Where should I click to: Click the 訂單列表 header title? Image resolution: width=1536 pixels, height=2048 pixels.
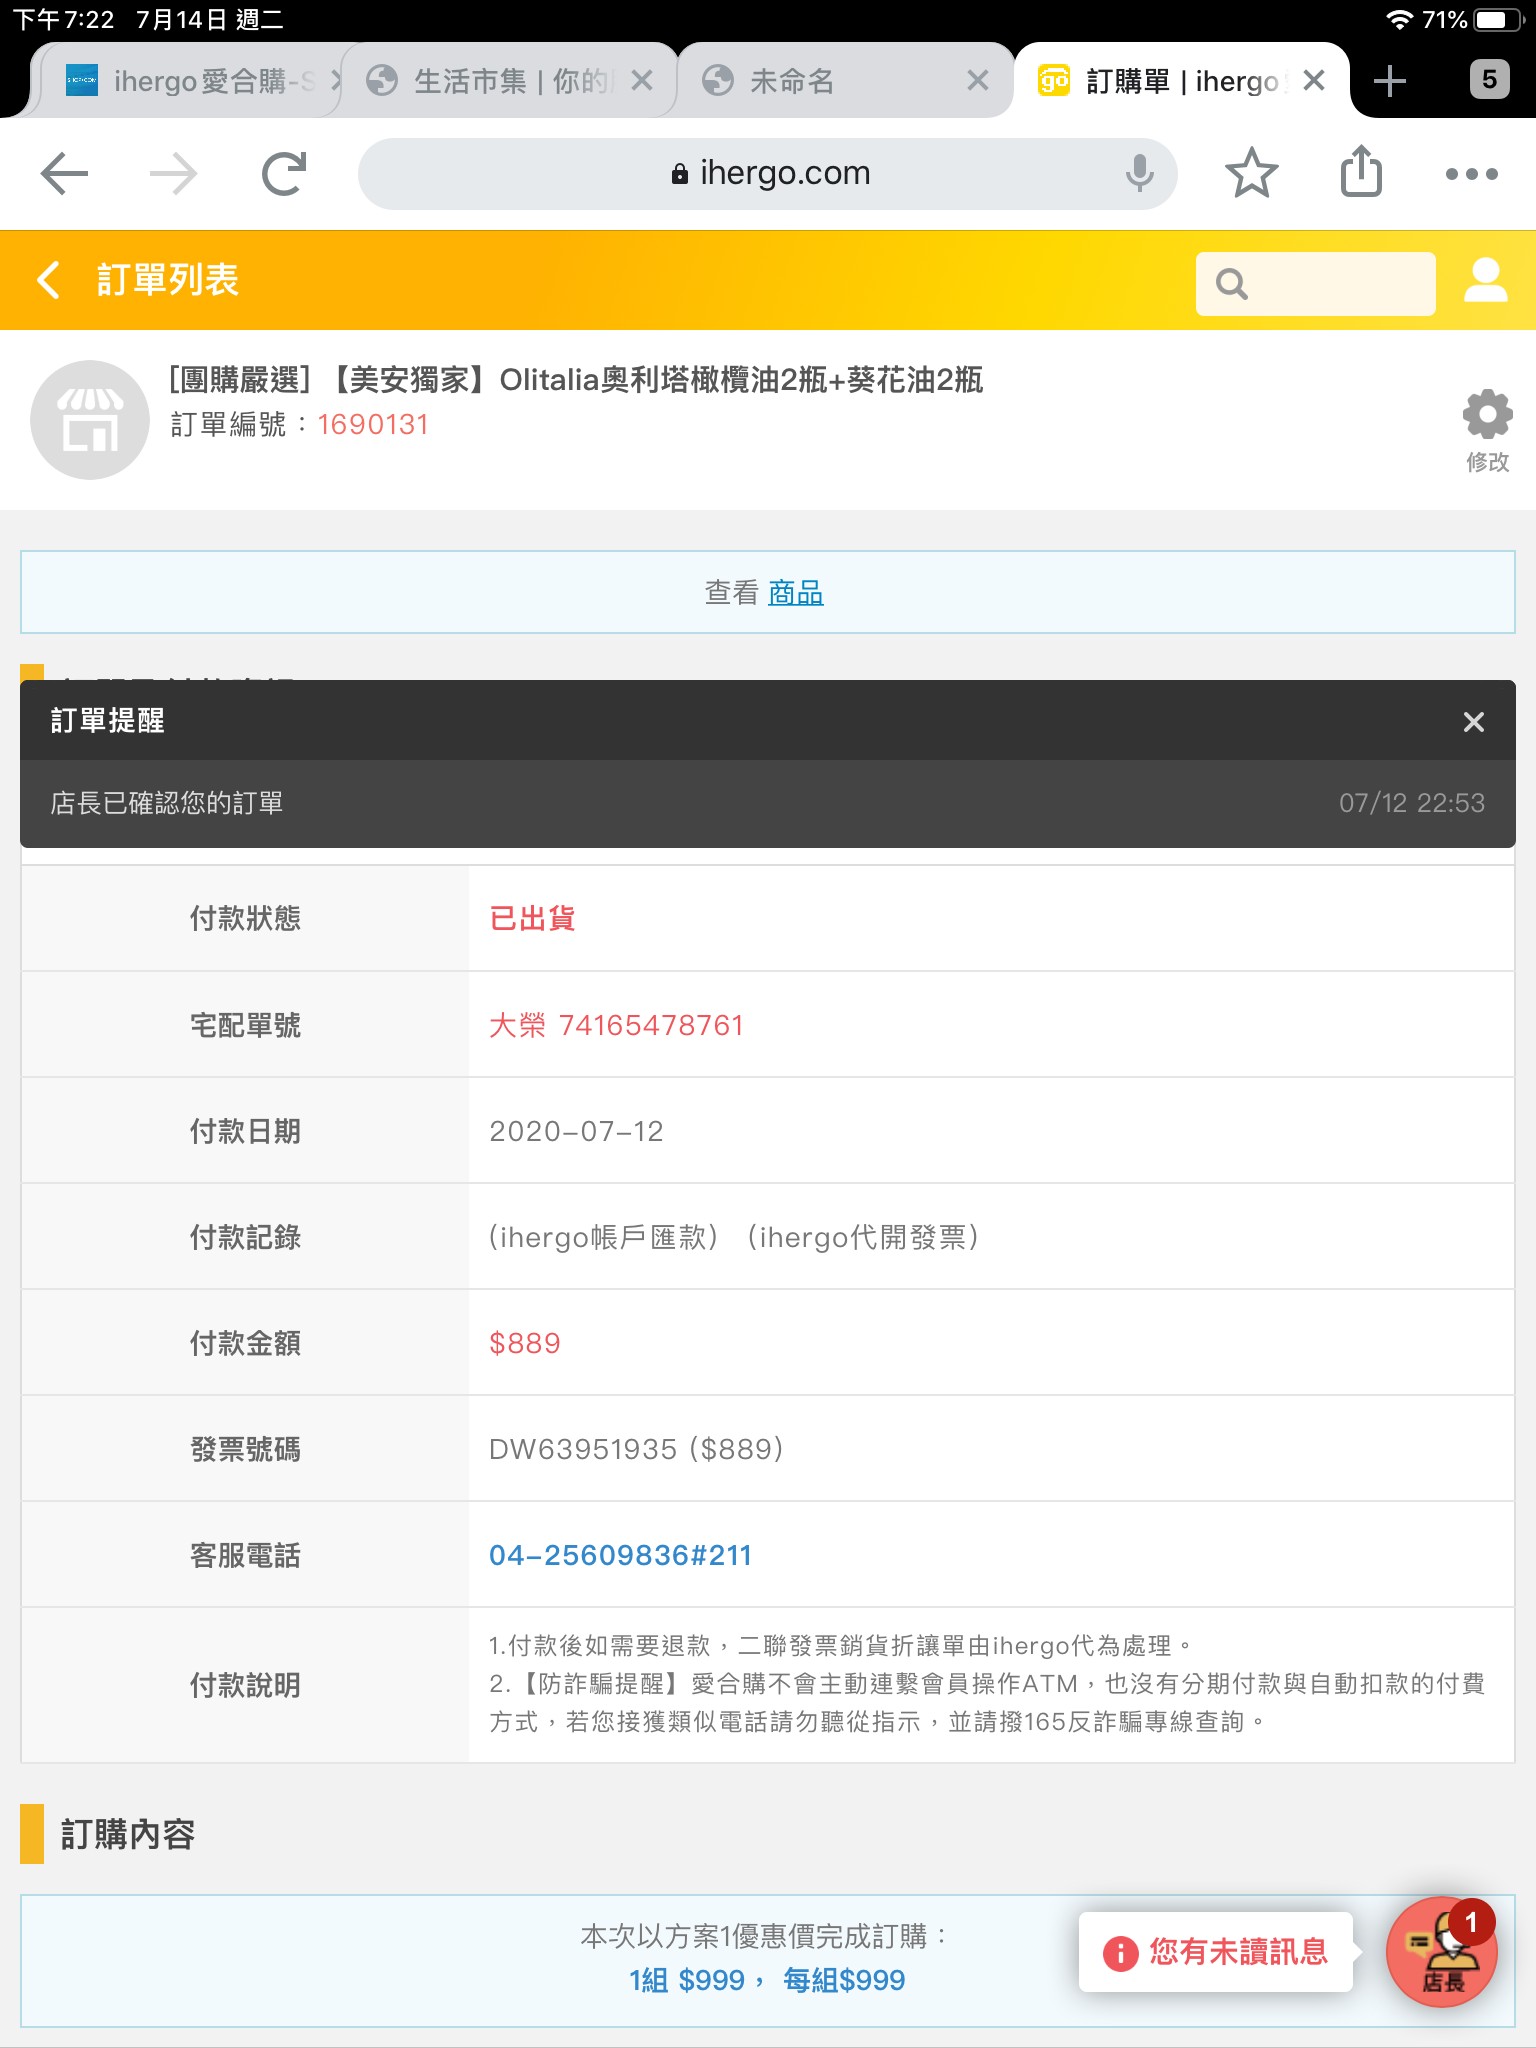(x=168, y=280)
